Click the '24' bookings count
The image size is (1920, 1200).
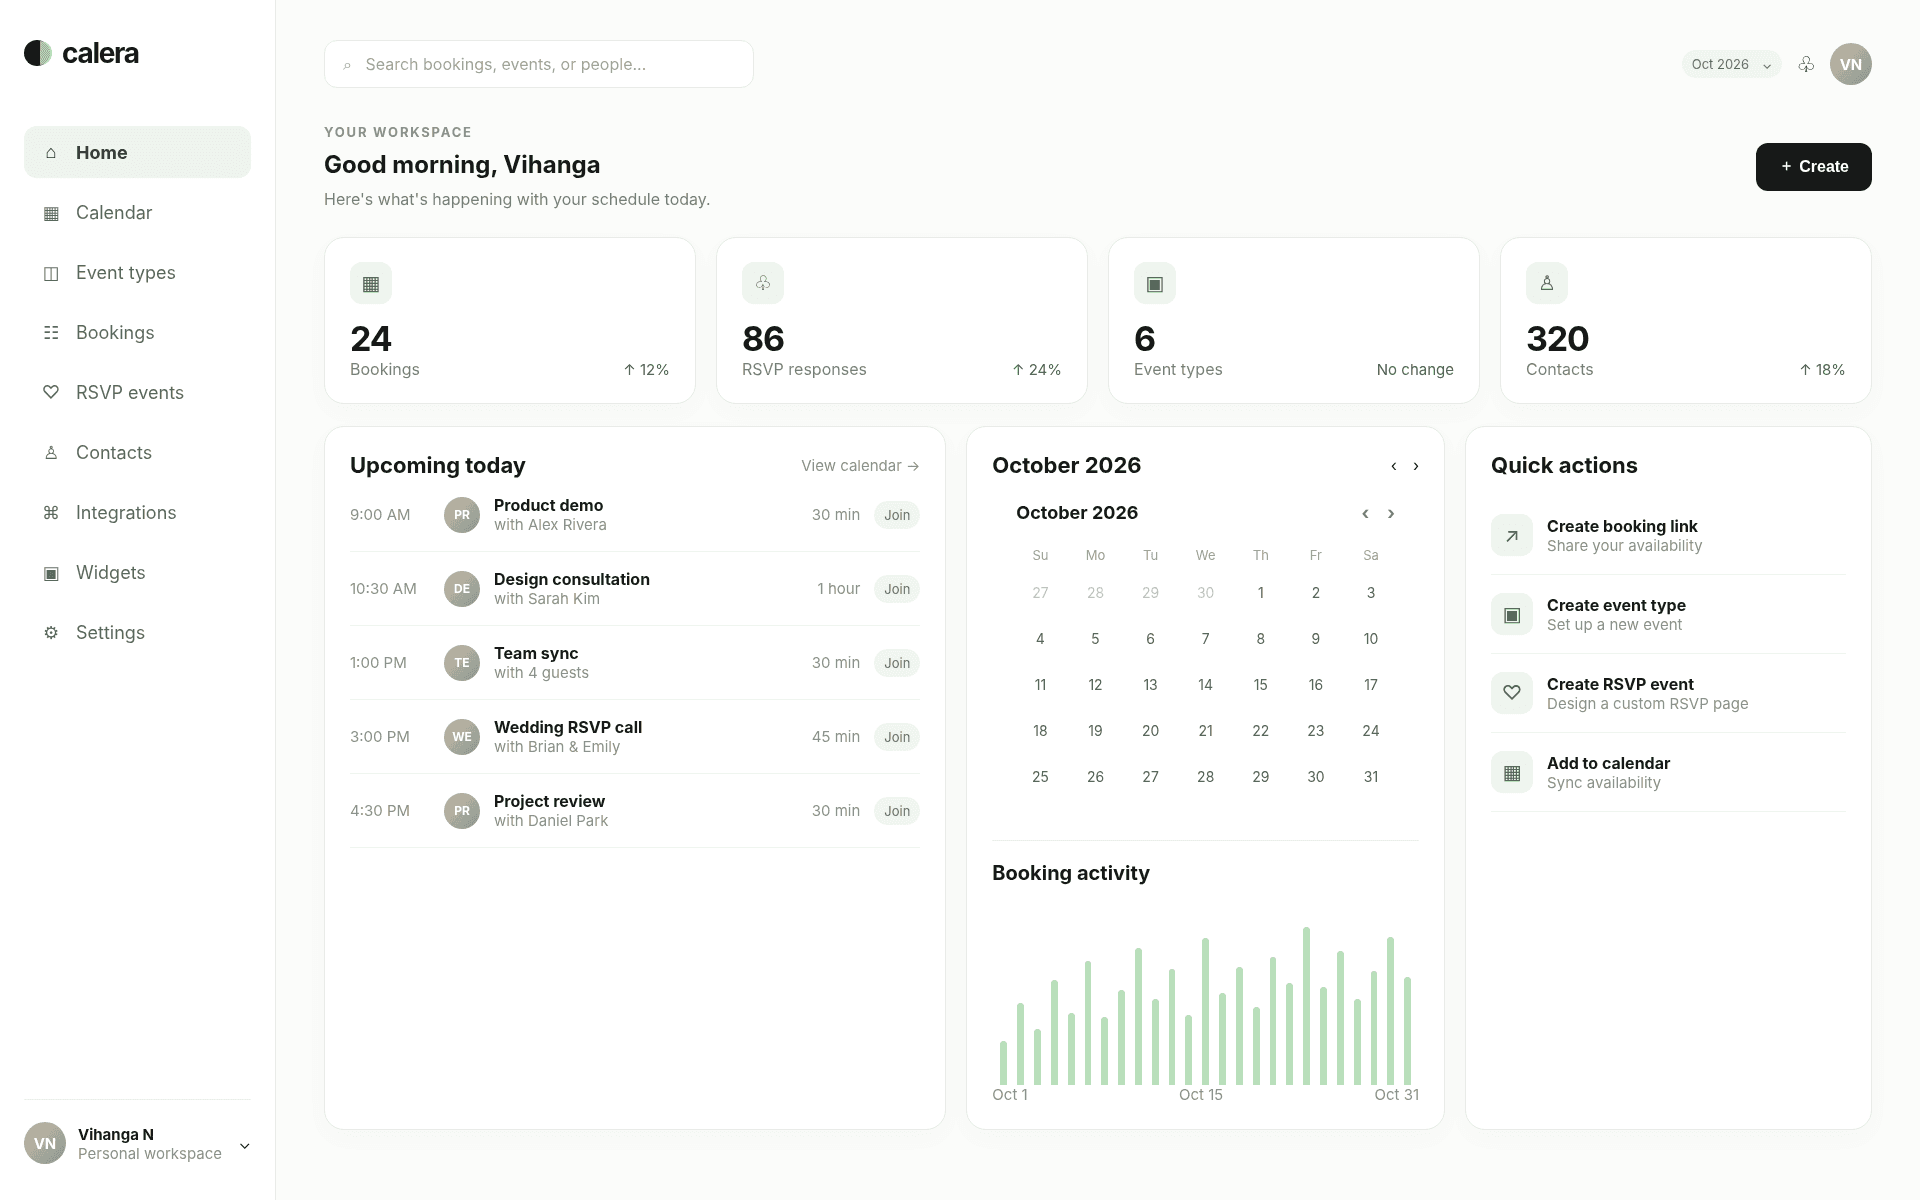tap(371, 339)
